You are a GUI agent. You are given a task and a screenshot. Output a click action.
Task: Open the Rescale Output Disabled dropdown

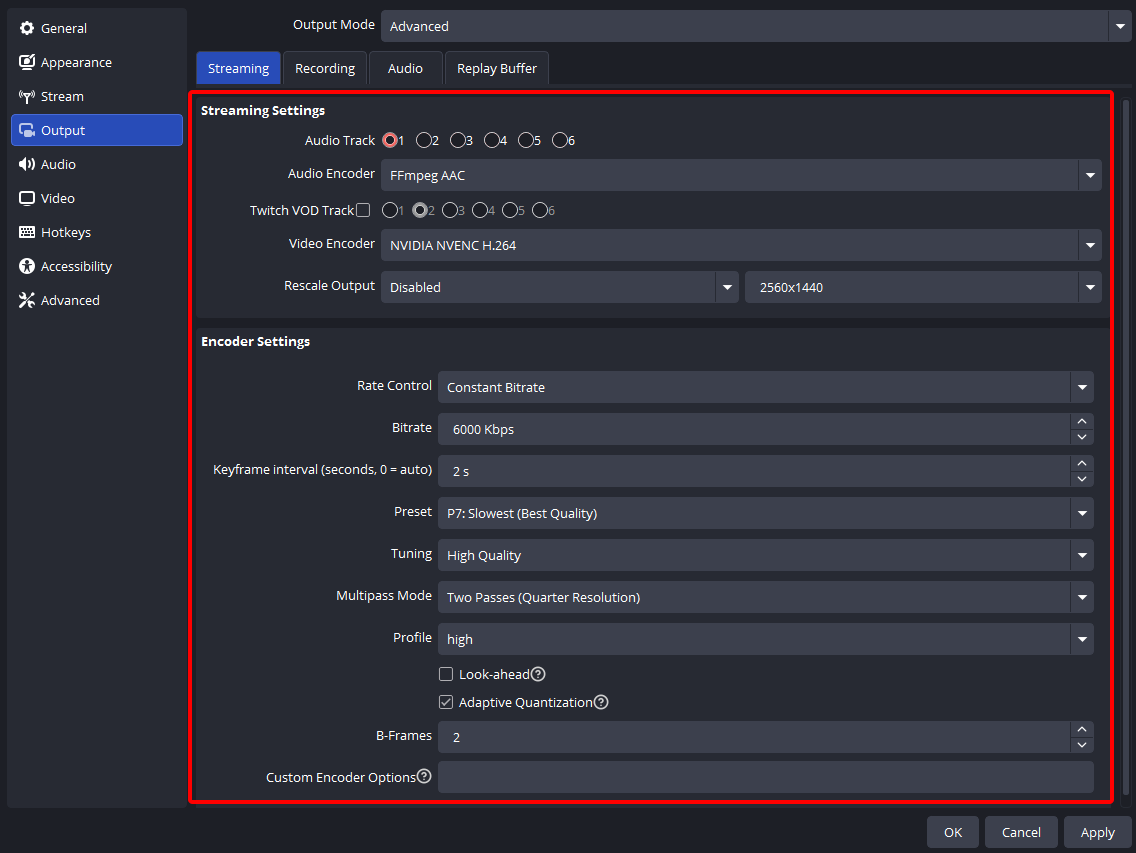click(x=559, y=287)
